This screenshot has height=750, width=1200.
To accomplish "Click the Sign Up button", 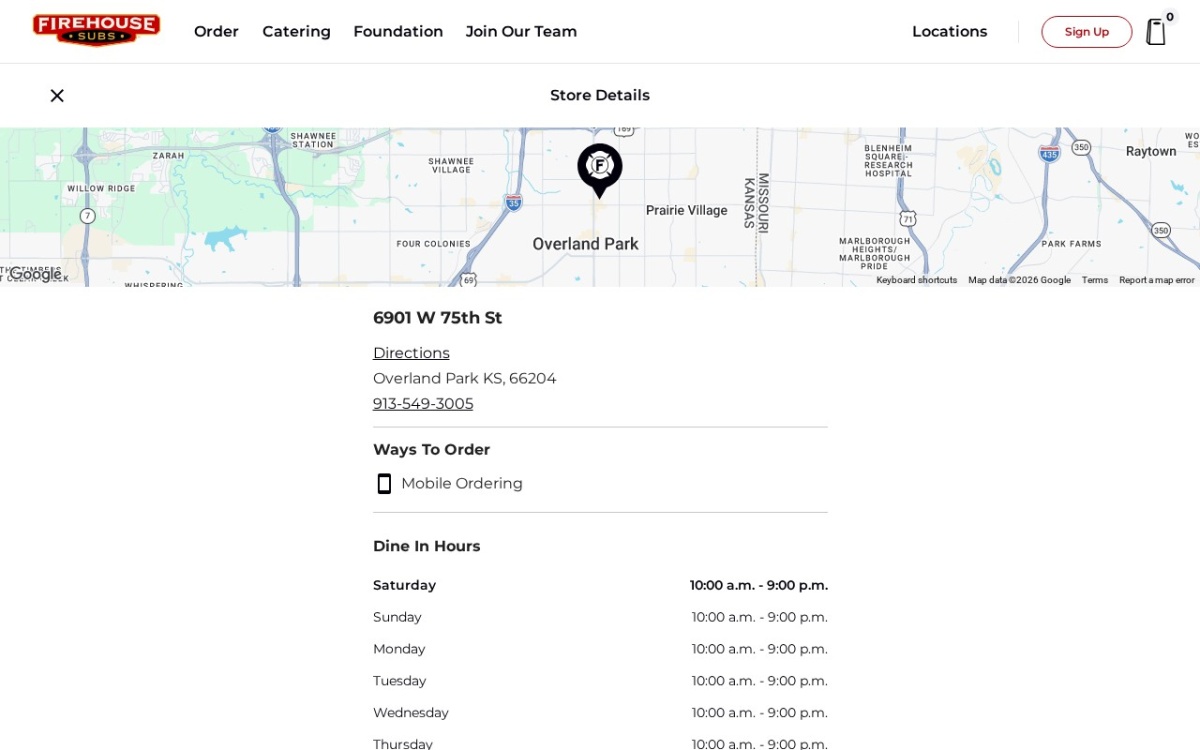I will [x=1086, y=32].
